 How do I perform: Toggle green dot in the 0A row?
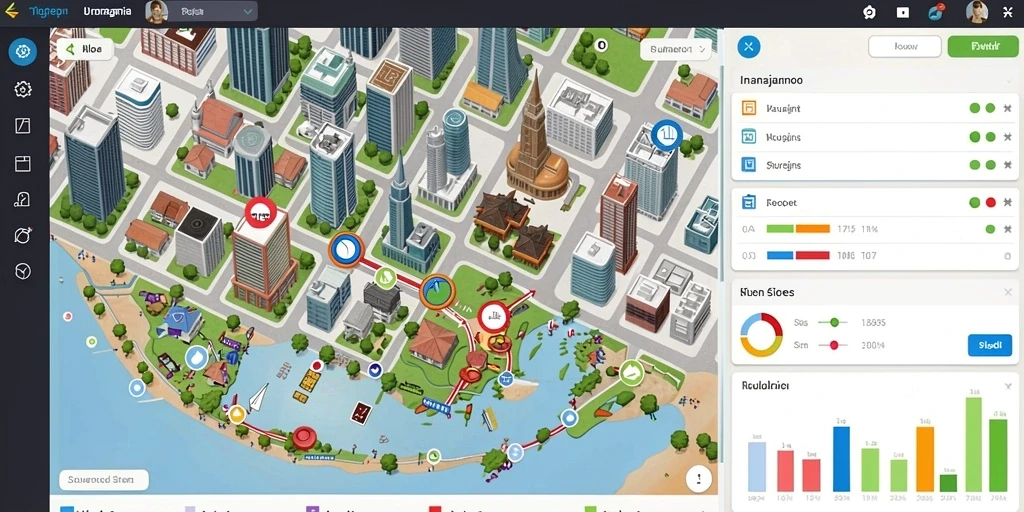(x=990, y=229)
